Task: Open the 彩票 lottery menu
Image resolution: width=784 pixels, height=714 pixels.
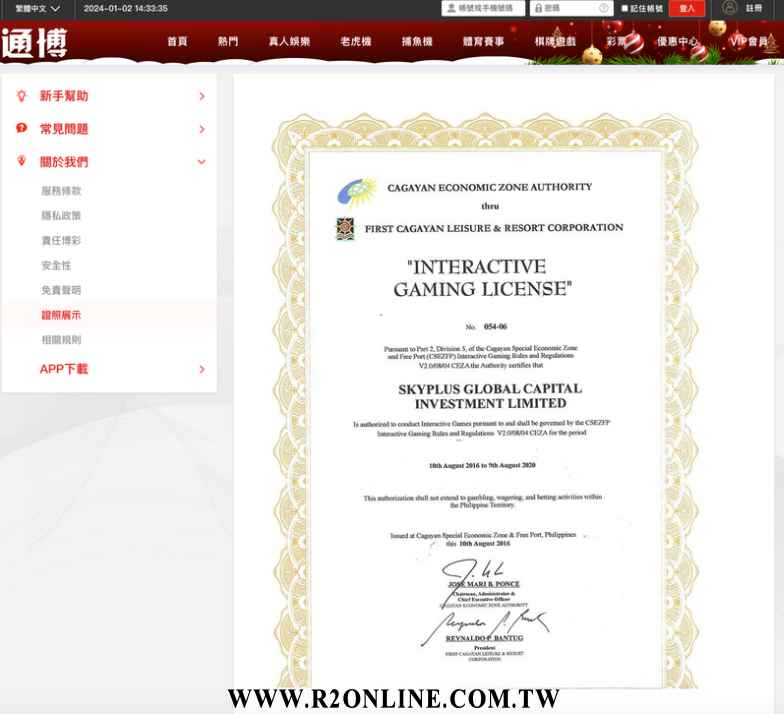Action: click(616, 42)
